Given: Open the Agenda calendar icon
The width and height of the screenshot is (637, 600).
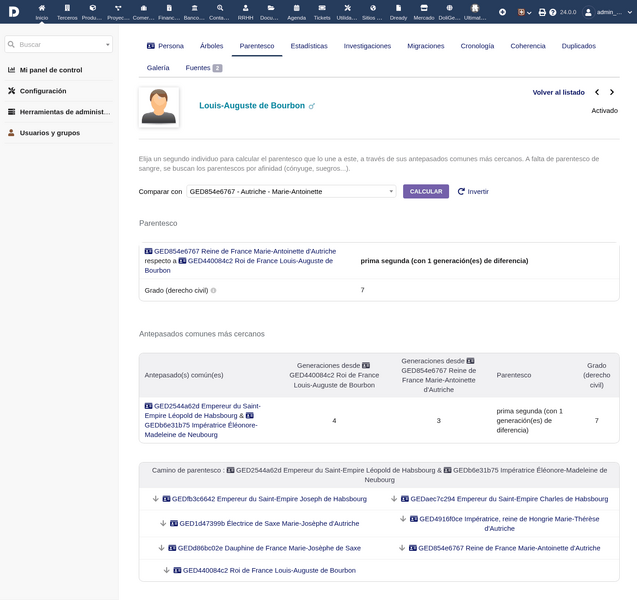Looking at the screenshot, I should 297,8.
